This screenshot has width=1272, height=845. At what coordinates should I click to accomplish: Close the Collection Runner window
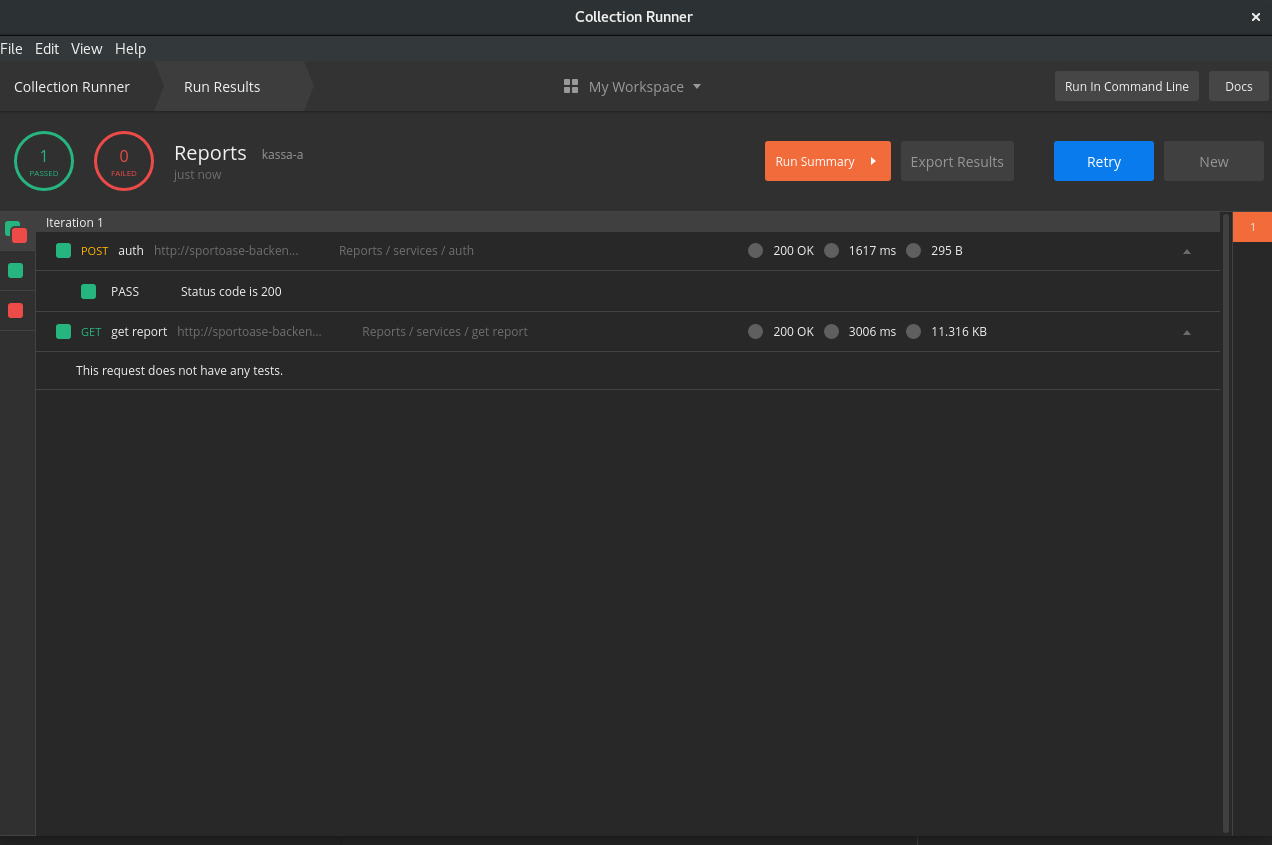pos(1256,17)
